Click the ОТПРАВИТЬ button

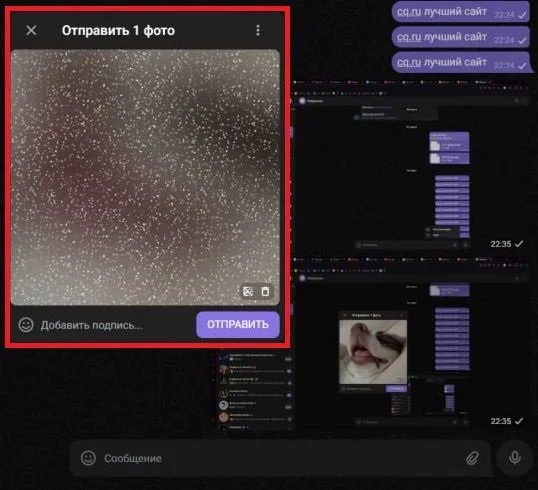[238, 325]
